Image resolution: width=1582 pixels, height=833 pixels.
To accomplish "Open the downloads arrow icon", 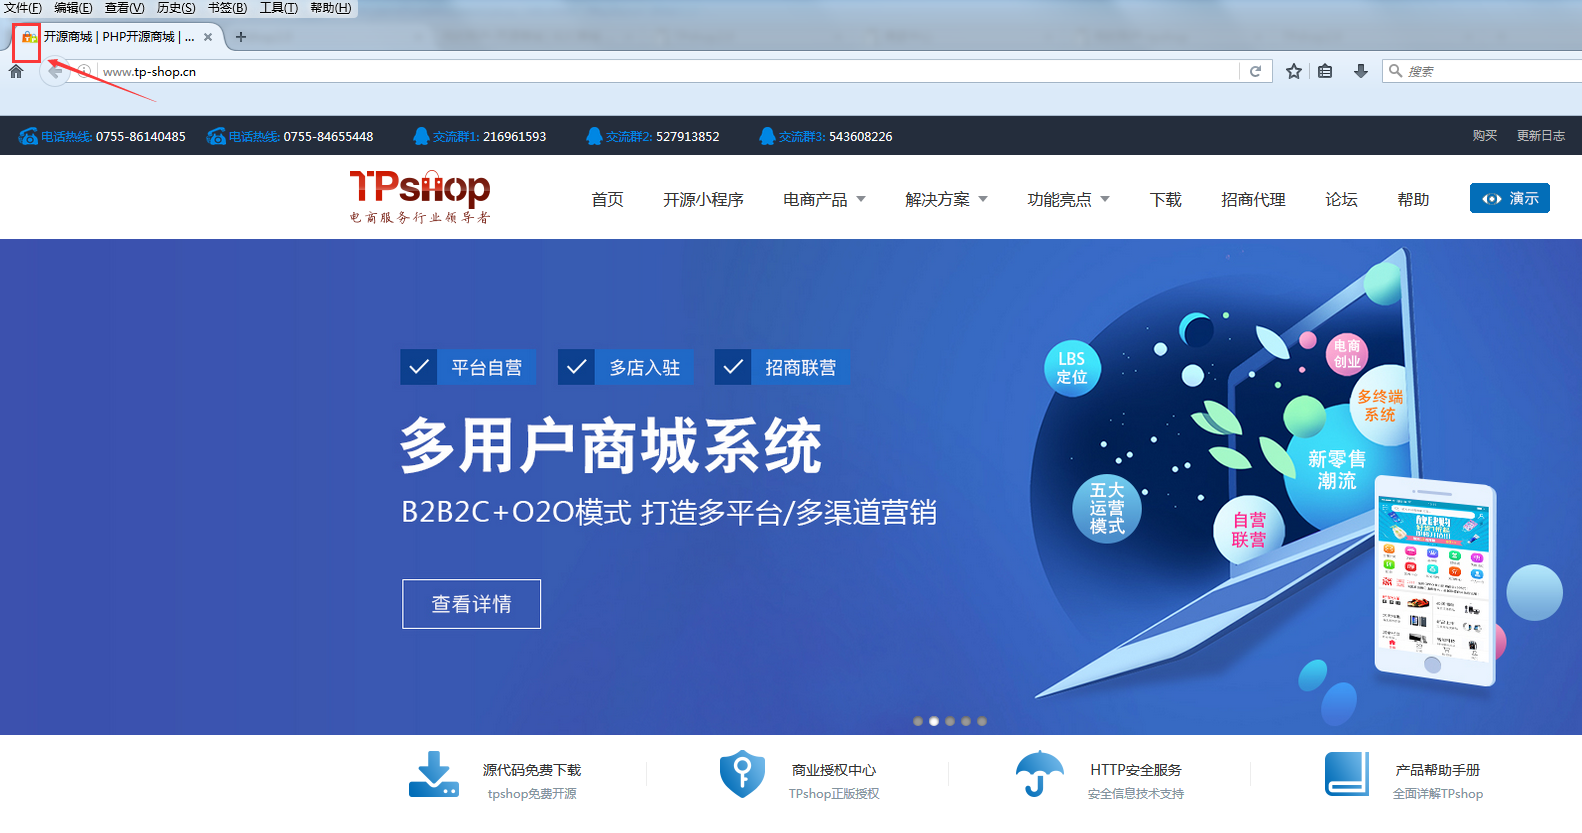I will coord(1360,71).
